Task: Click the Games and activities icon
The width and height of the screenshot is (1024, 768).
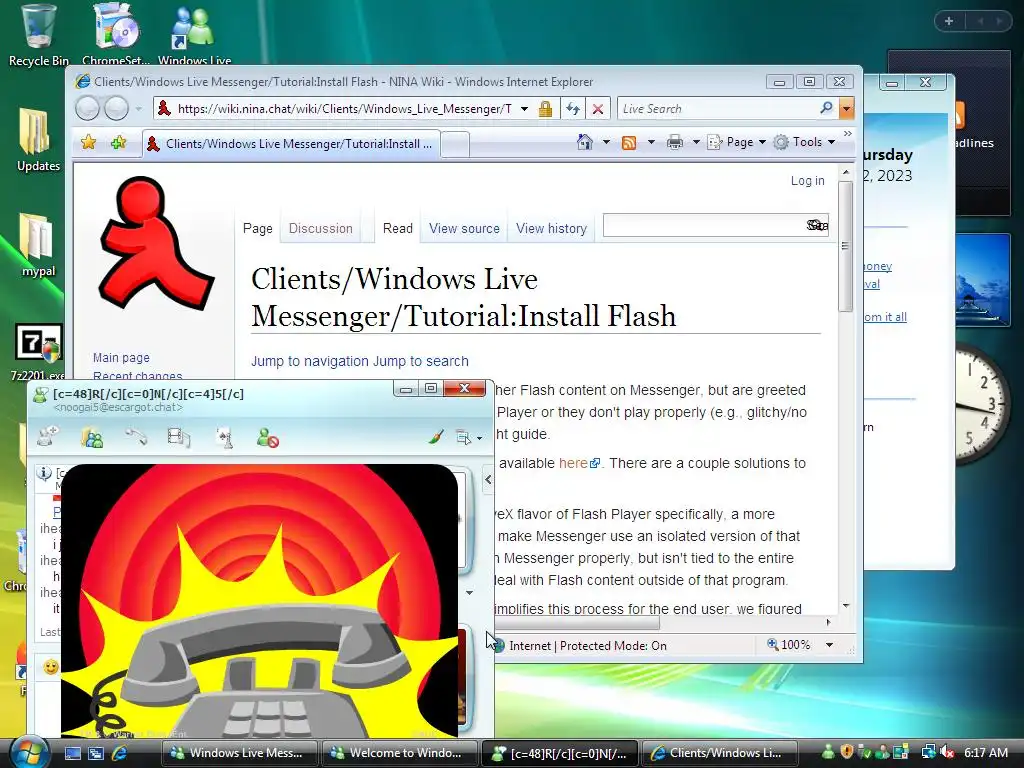Action: (x=224, y=438)
